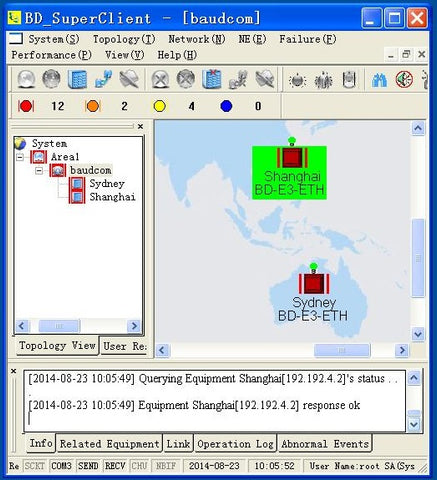Click the grey cable icon after link delete
The width and height of the screenshot is (437, 480).
pos(265,79)
